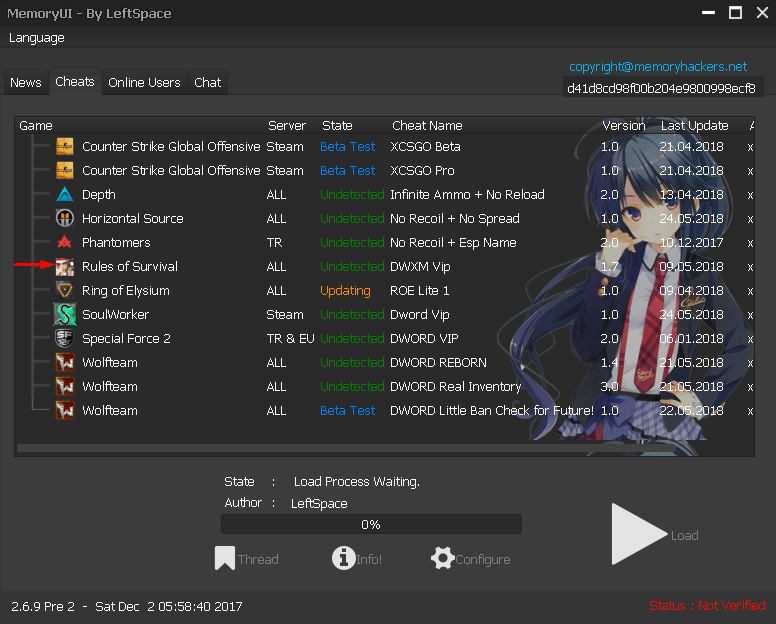This screenshot has height=624, width=776.
Task: Sort by the Version column header
Action: [624, 126]
